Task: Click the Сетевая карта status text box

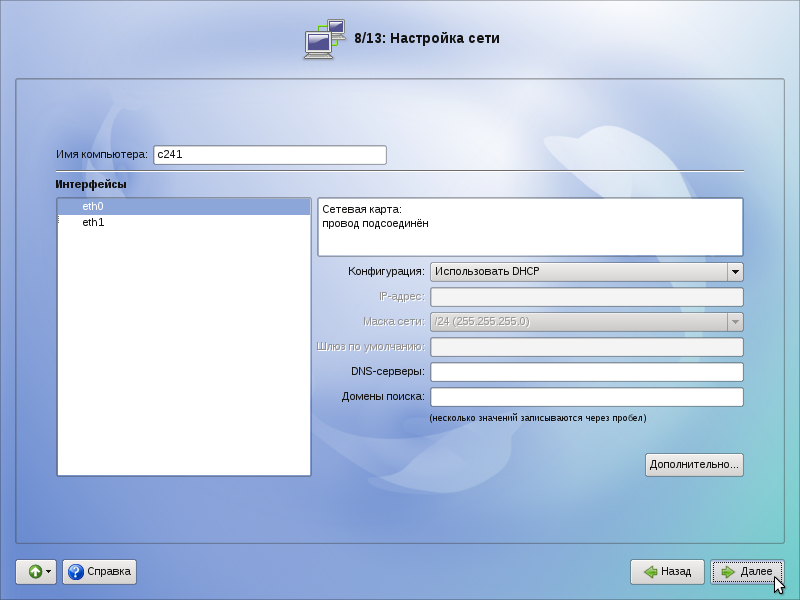Action: 530,227
